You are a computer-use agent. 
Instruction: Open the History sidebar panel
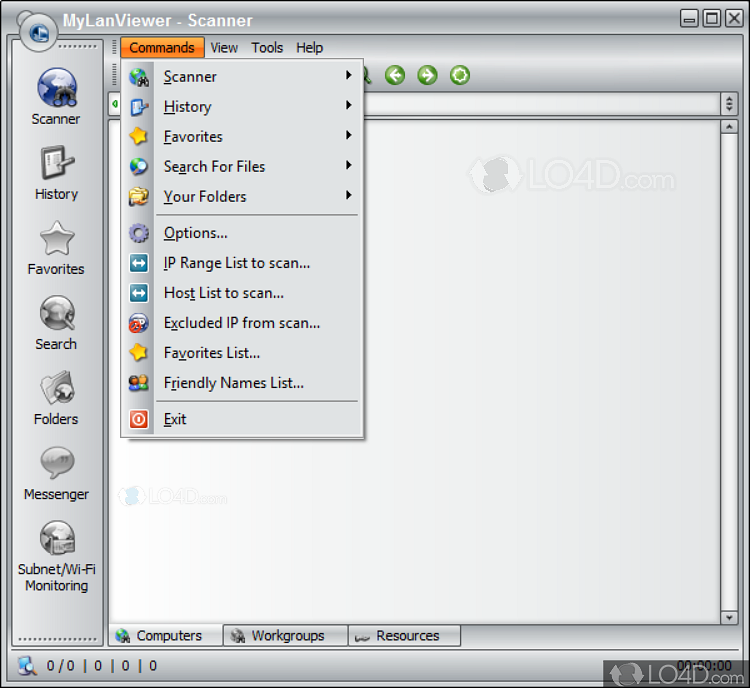[x=56, y=172]
